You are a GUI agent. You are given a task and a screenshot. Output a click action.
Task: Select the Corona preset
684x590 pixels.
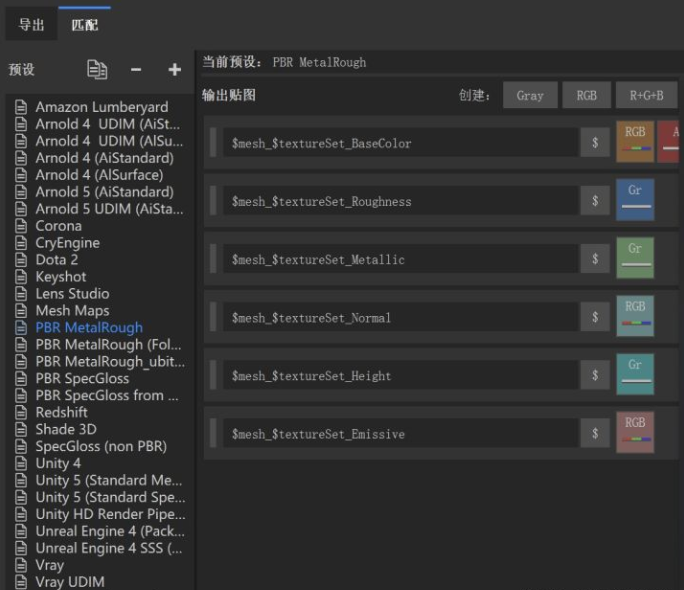[58, 226]
